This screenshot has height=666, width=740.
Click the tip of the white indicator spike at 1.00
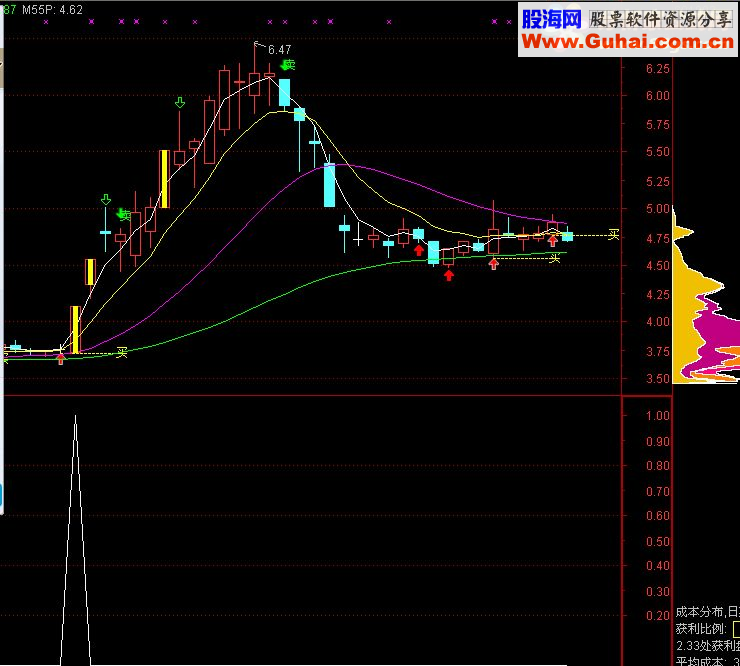(x=76, y=416)
